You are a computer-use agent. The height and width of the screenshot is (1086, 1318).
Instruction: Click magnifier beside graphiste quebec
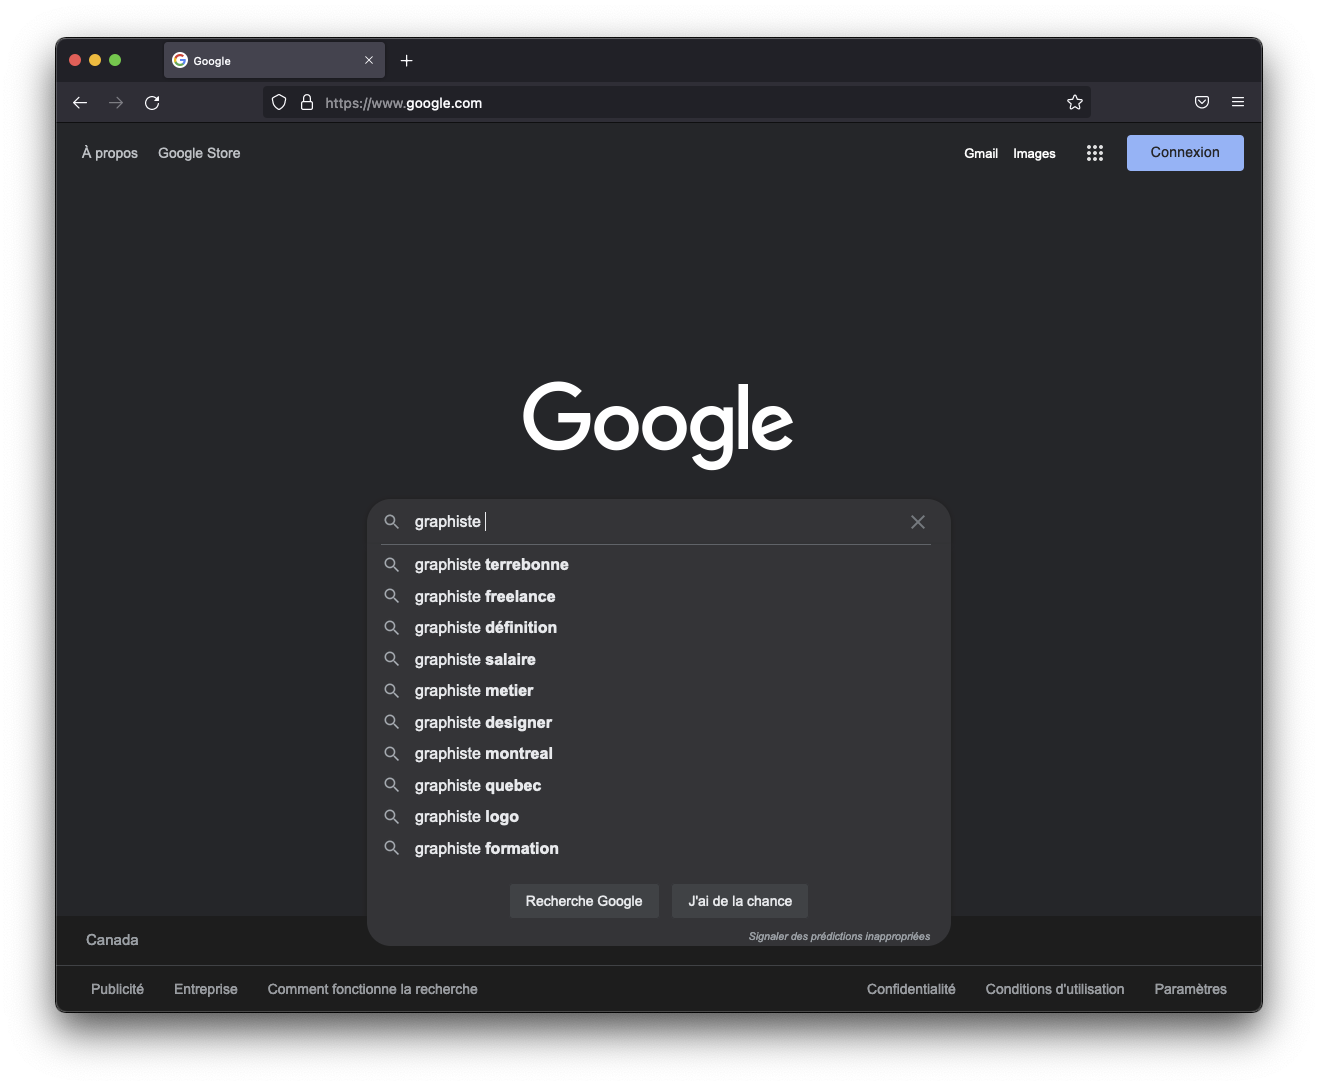pyautogui.click(x=392, y=785)
